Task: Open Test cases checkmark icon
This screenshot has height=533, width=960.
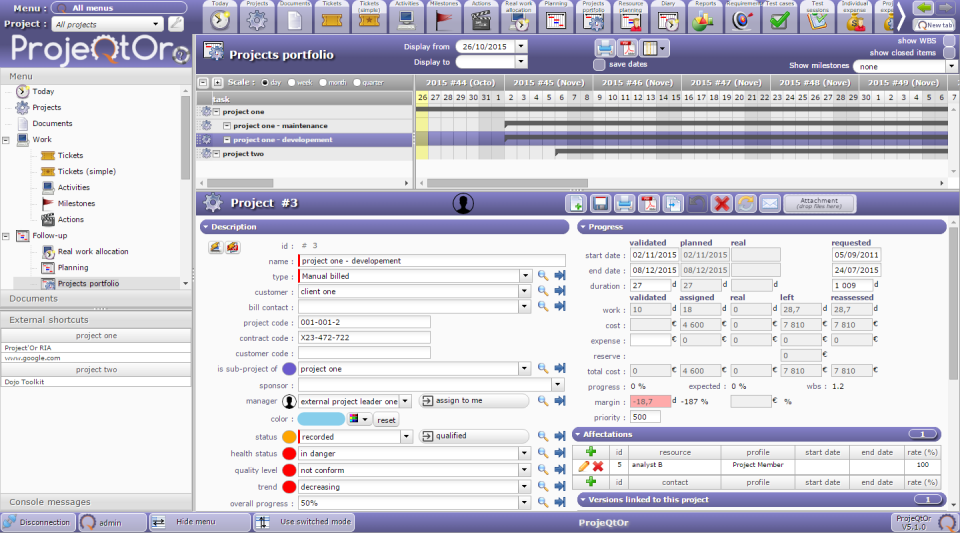Action: click(780, 20)
